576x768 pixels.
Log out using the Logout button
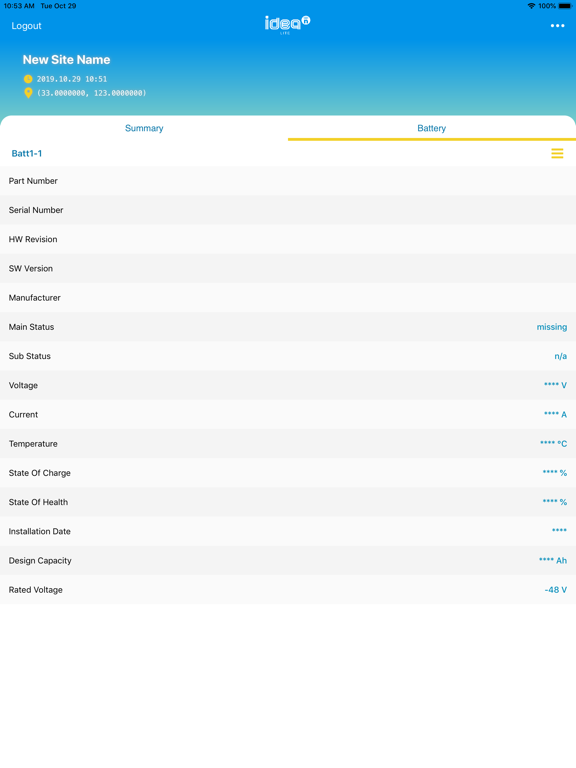[26, 26]
